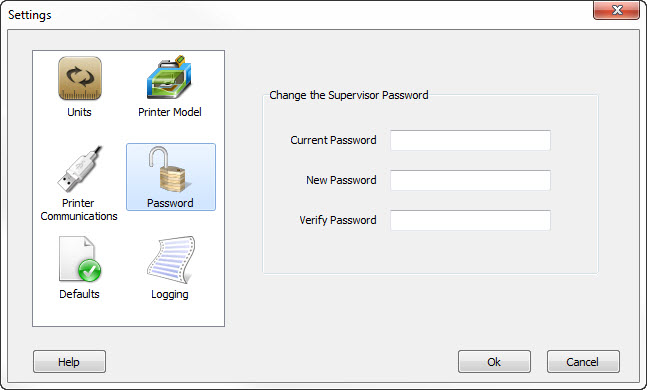Focus the New Password input field
Viewport: 647px width, 390px height.
tap(470, 180)
